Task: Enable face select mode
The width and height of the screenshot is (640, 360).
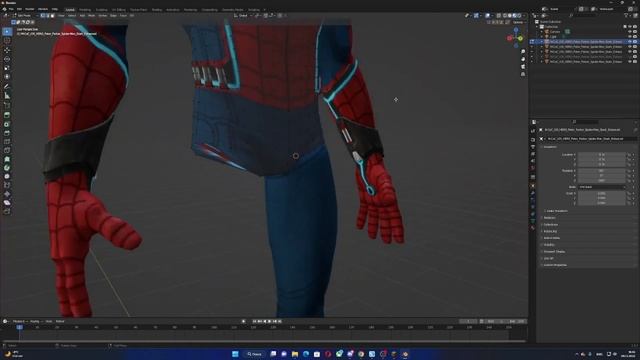Action: (52, 16)
